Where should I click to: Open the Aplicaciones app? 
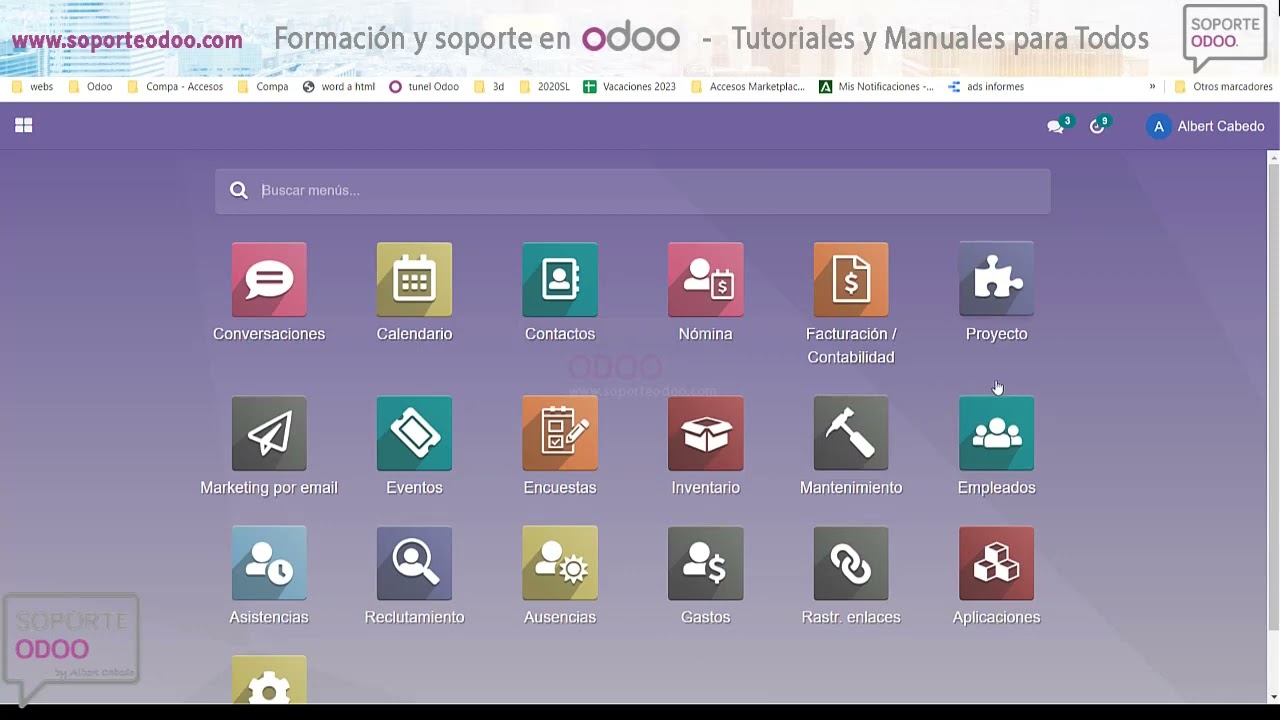coord(997,564)
